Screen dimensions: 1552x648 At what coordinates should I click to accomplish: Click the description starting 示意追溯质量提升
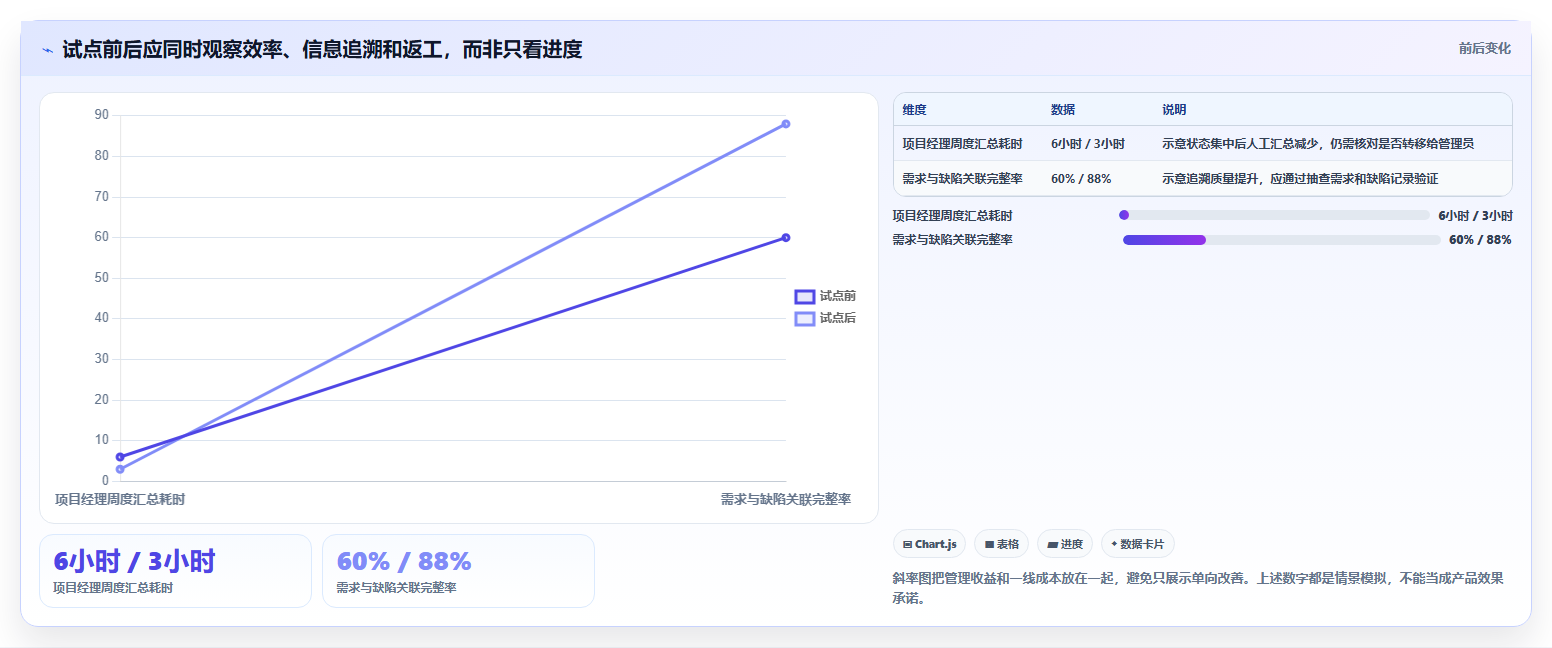(x=1300, y=179)
